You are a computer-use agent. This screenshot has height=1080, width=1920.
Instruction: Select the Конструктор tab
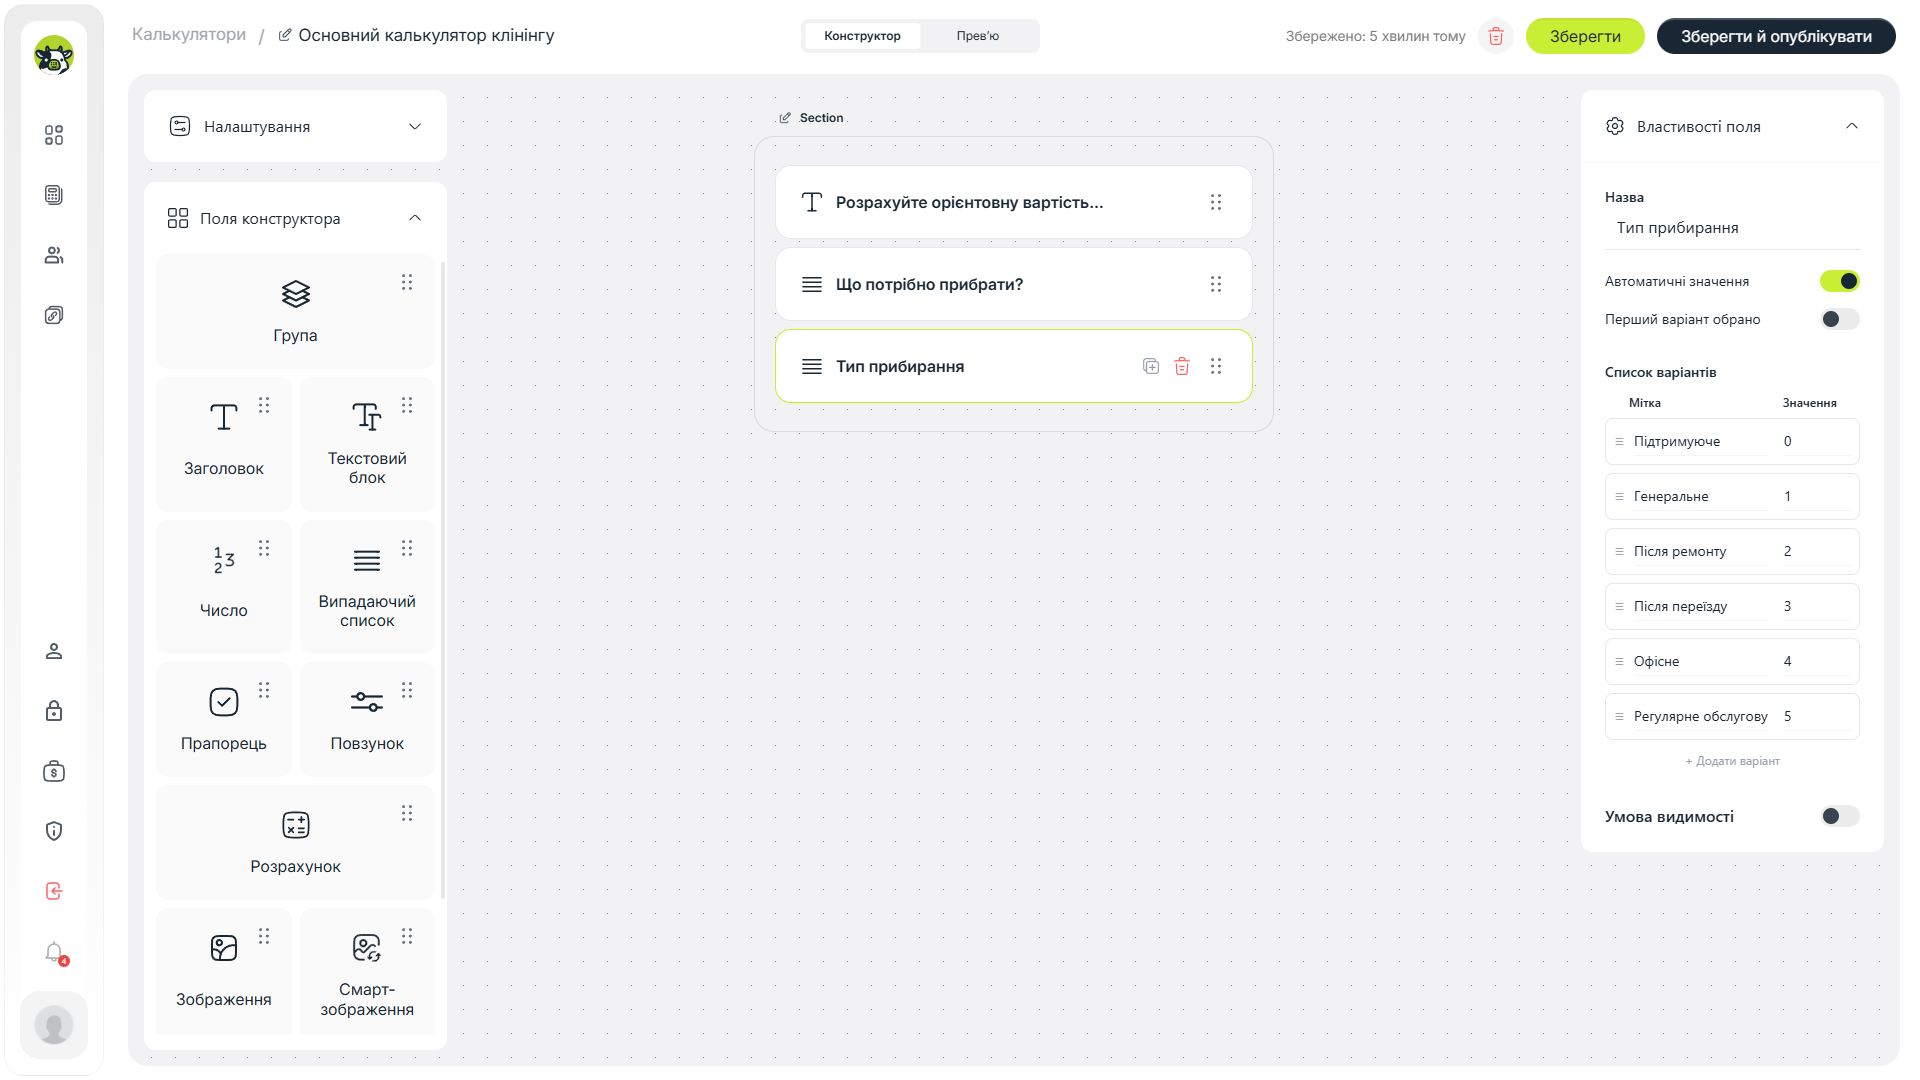(x=862, y=36)
